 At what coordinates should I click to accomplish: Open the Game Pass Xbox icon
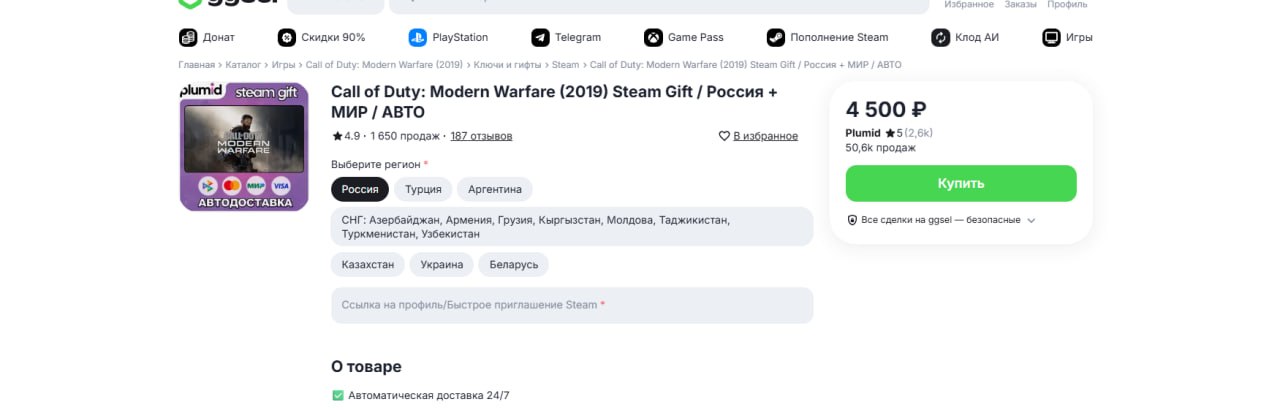point(653,38)
